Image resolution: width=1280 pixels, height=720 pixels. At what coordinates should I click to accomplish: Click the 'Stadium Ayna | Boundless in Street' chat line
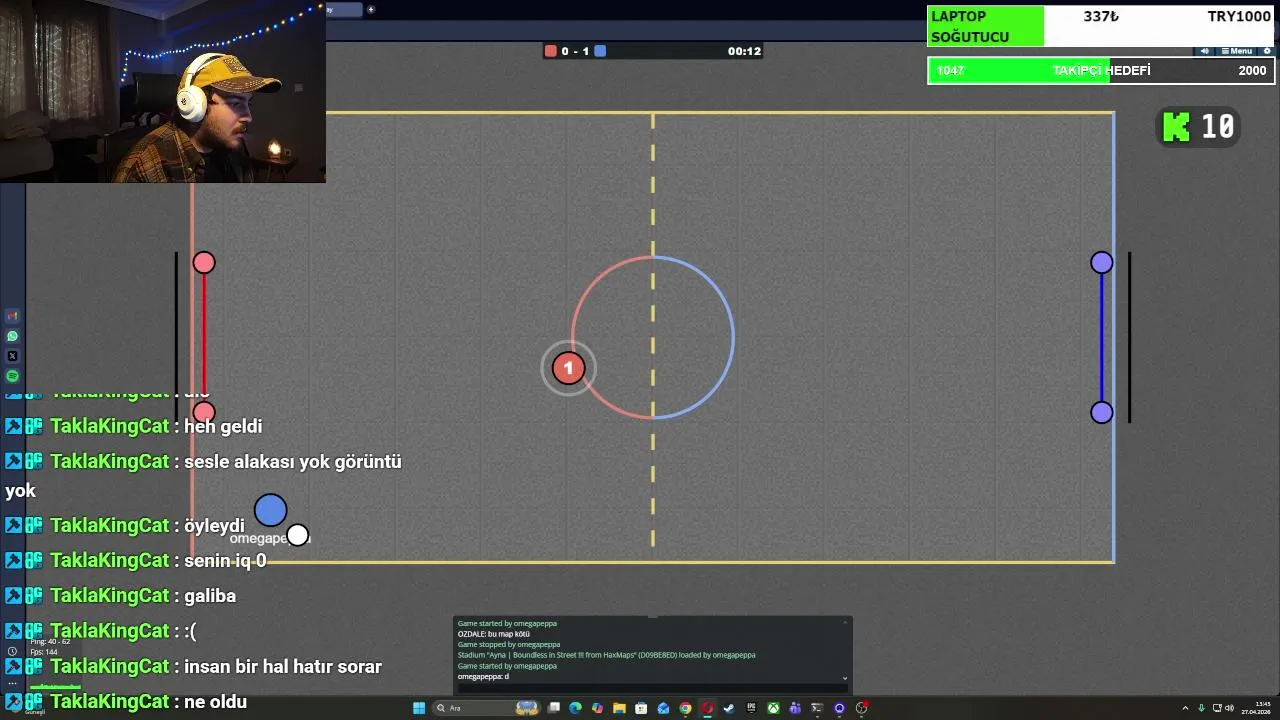click(x=607, y=655)
